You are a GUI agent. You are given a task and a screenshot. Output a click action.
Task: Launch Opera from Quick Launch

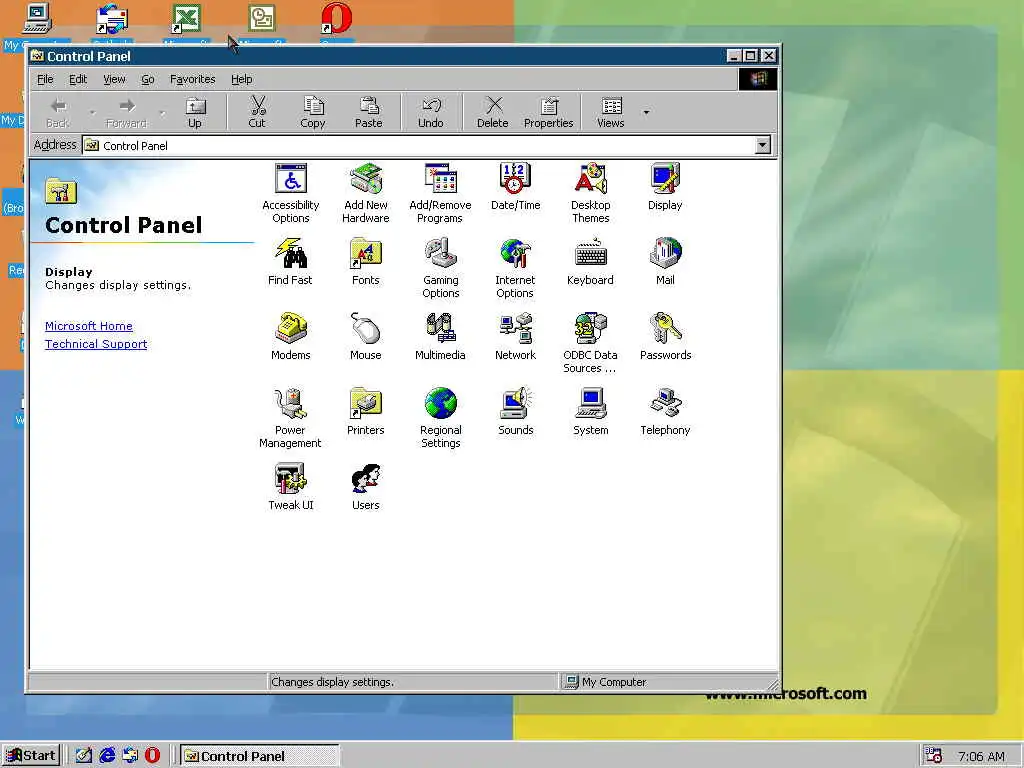(x=152, y=756)
